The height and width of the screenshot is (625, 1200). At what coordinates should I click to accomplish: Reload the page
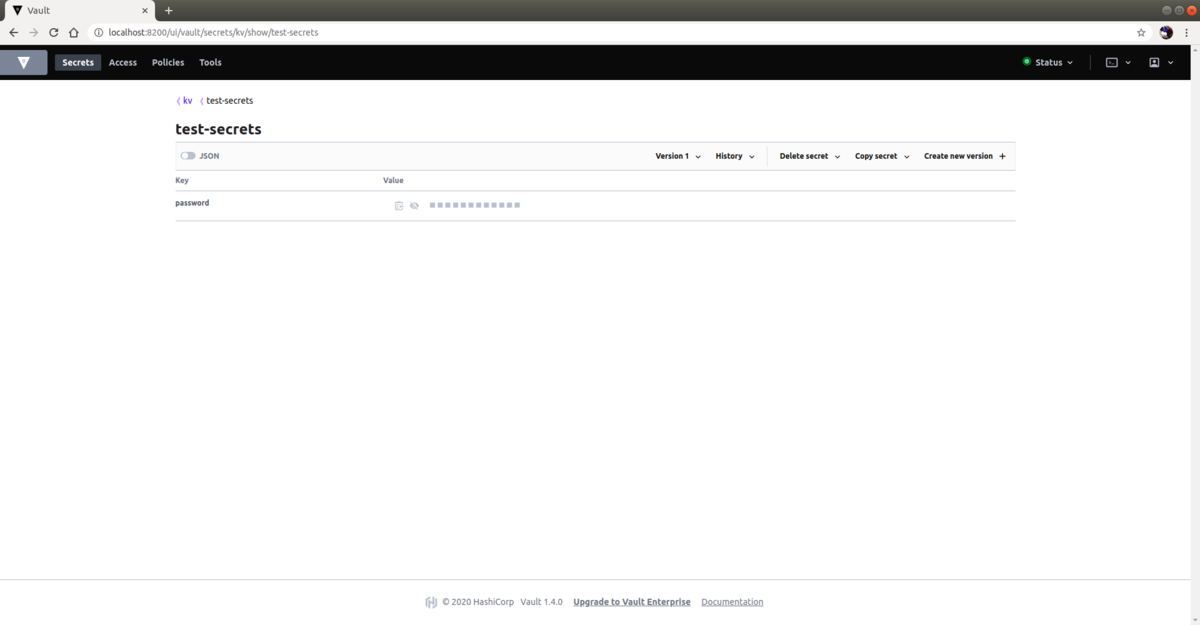click(54, 32)
